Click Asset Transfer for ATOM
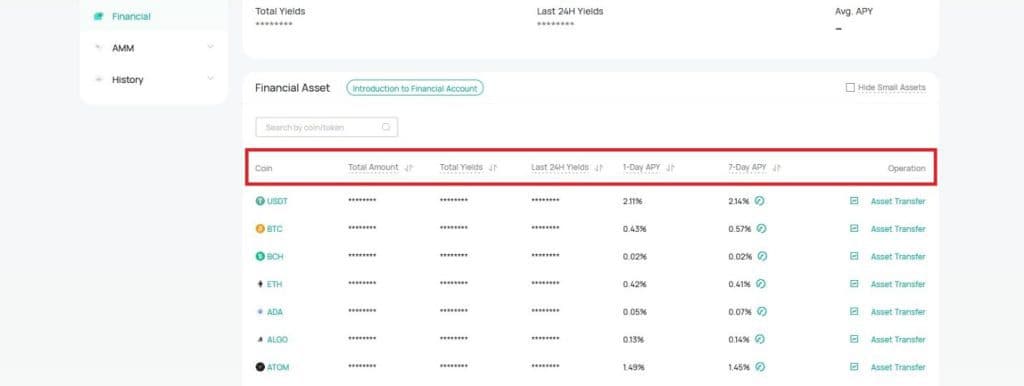 point(898,367)
